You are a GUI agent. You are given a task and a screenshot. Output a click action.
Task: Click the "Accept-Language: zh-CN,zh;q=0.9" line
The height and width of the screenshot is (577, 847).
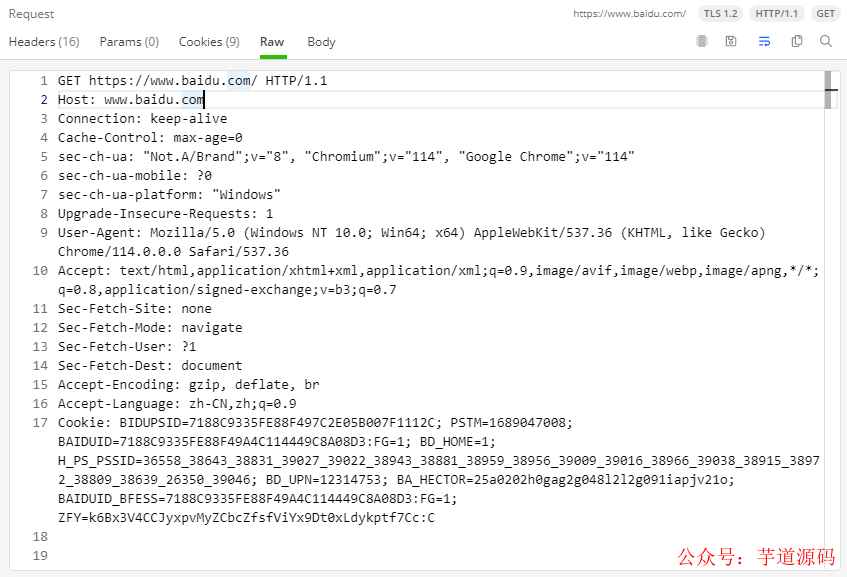click(x=177, y=404)
